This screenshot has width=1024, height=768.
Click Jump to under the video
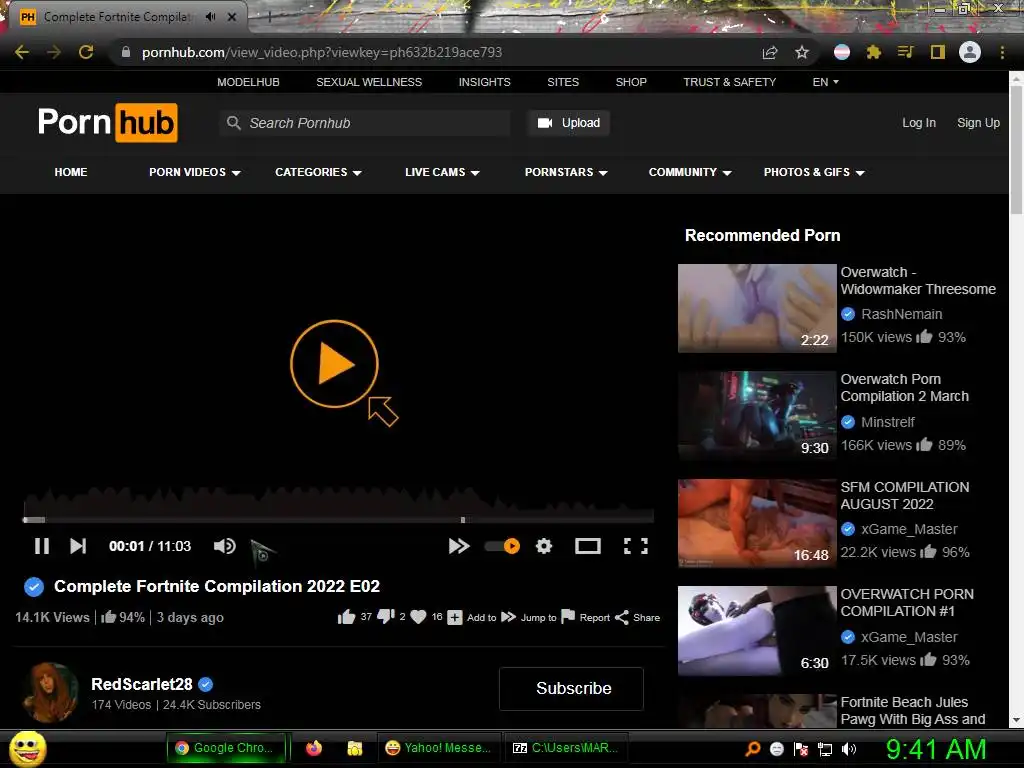[529, 617]
